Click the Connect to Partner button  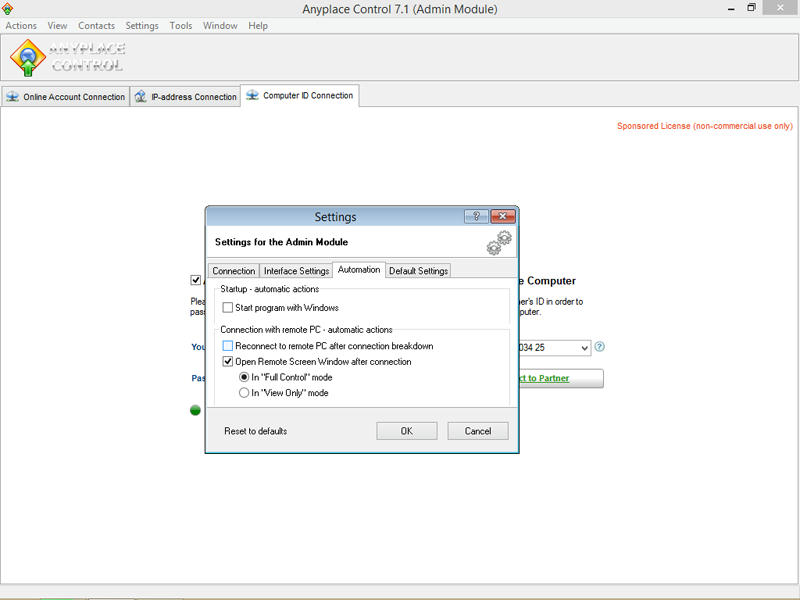(561, 378)
